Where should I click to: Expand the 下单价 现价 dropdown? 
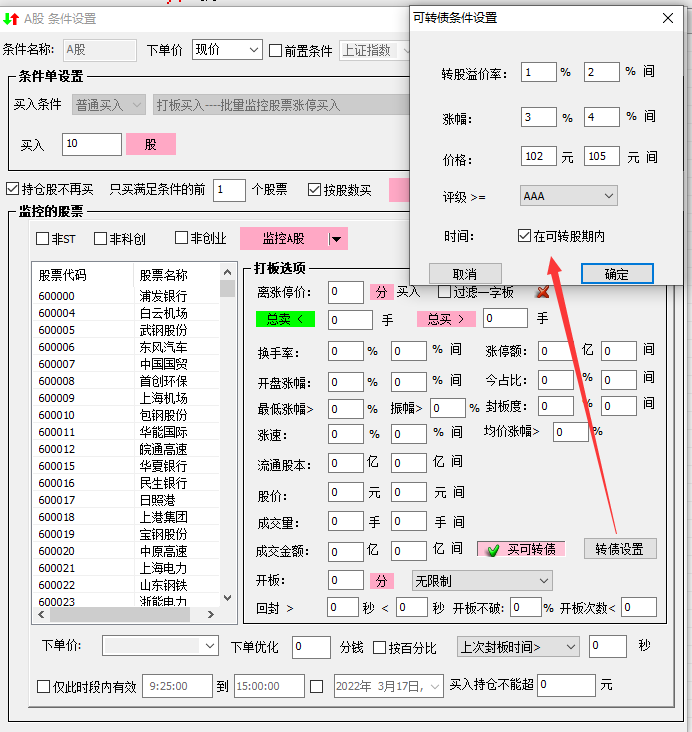tap(226, 50)
